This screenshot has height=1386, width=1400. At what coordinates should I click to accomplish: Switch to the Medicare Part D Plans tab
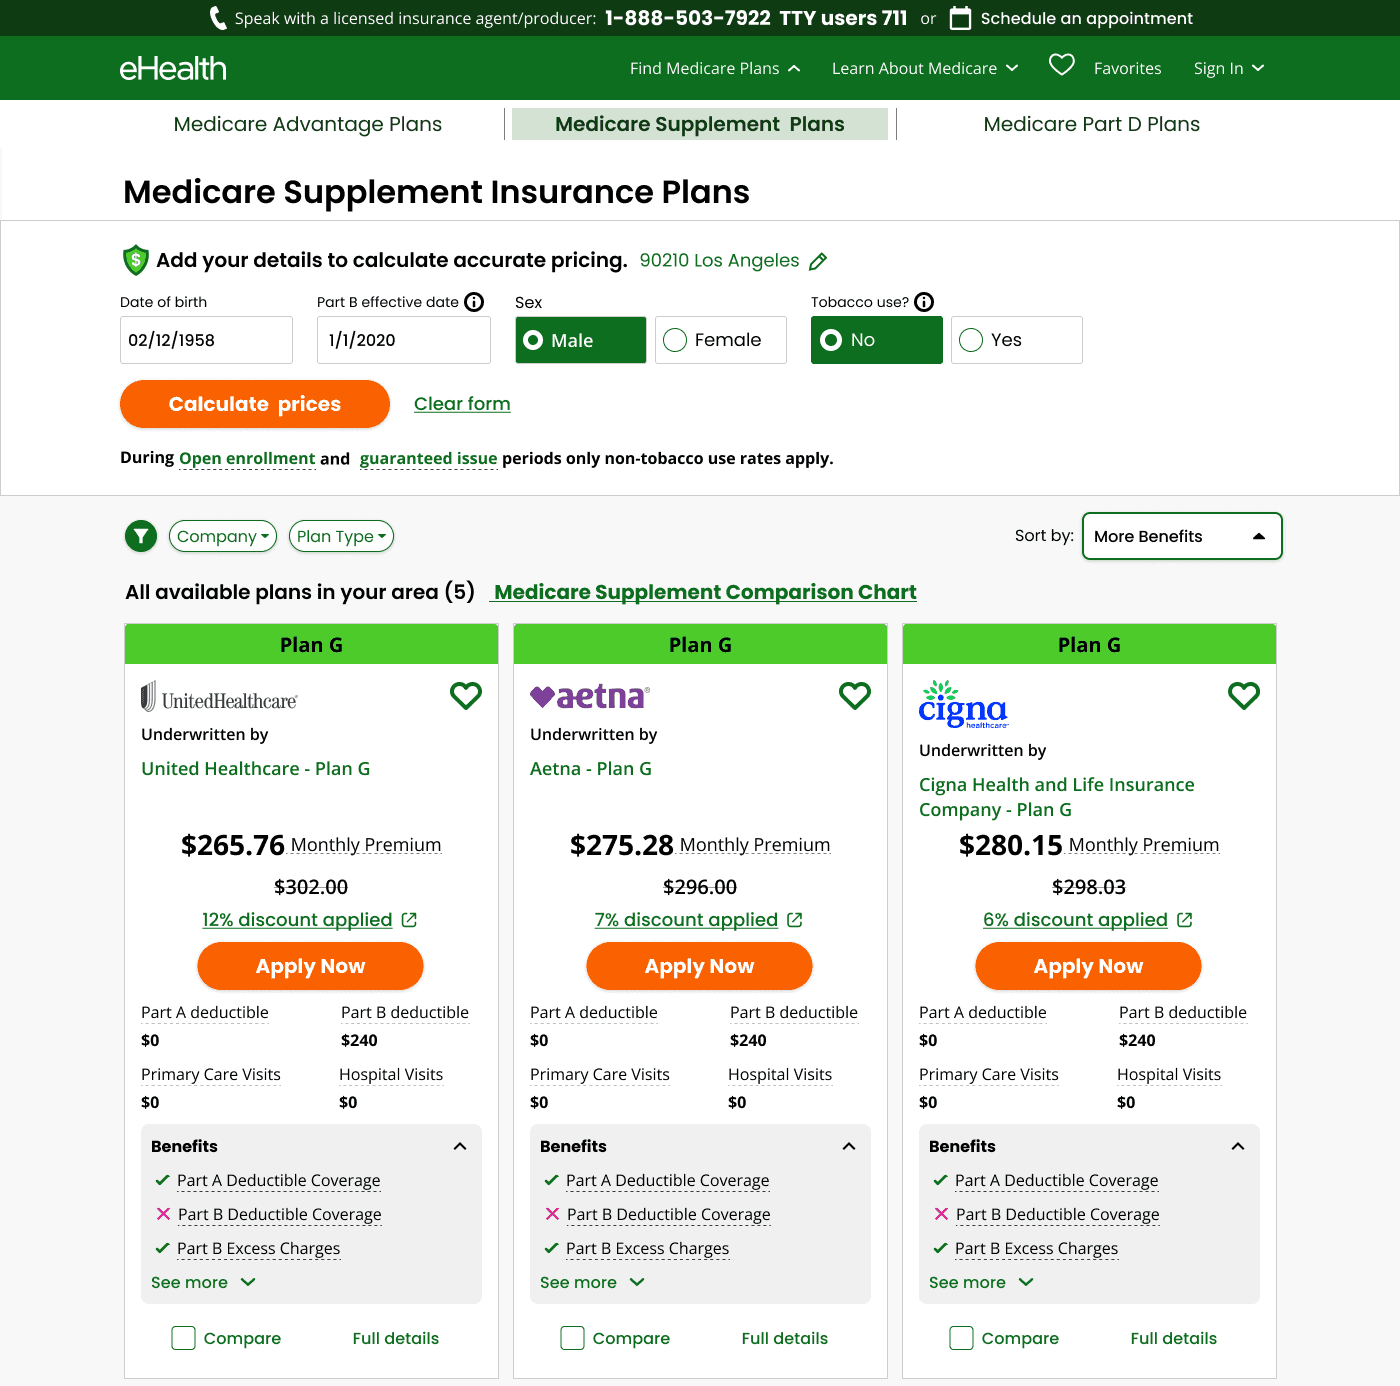(x=1092, y=124)
